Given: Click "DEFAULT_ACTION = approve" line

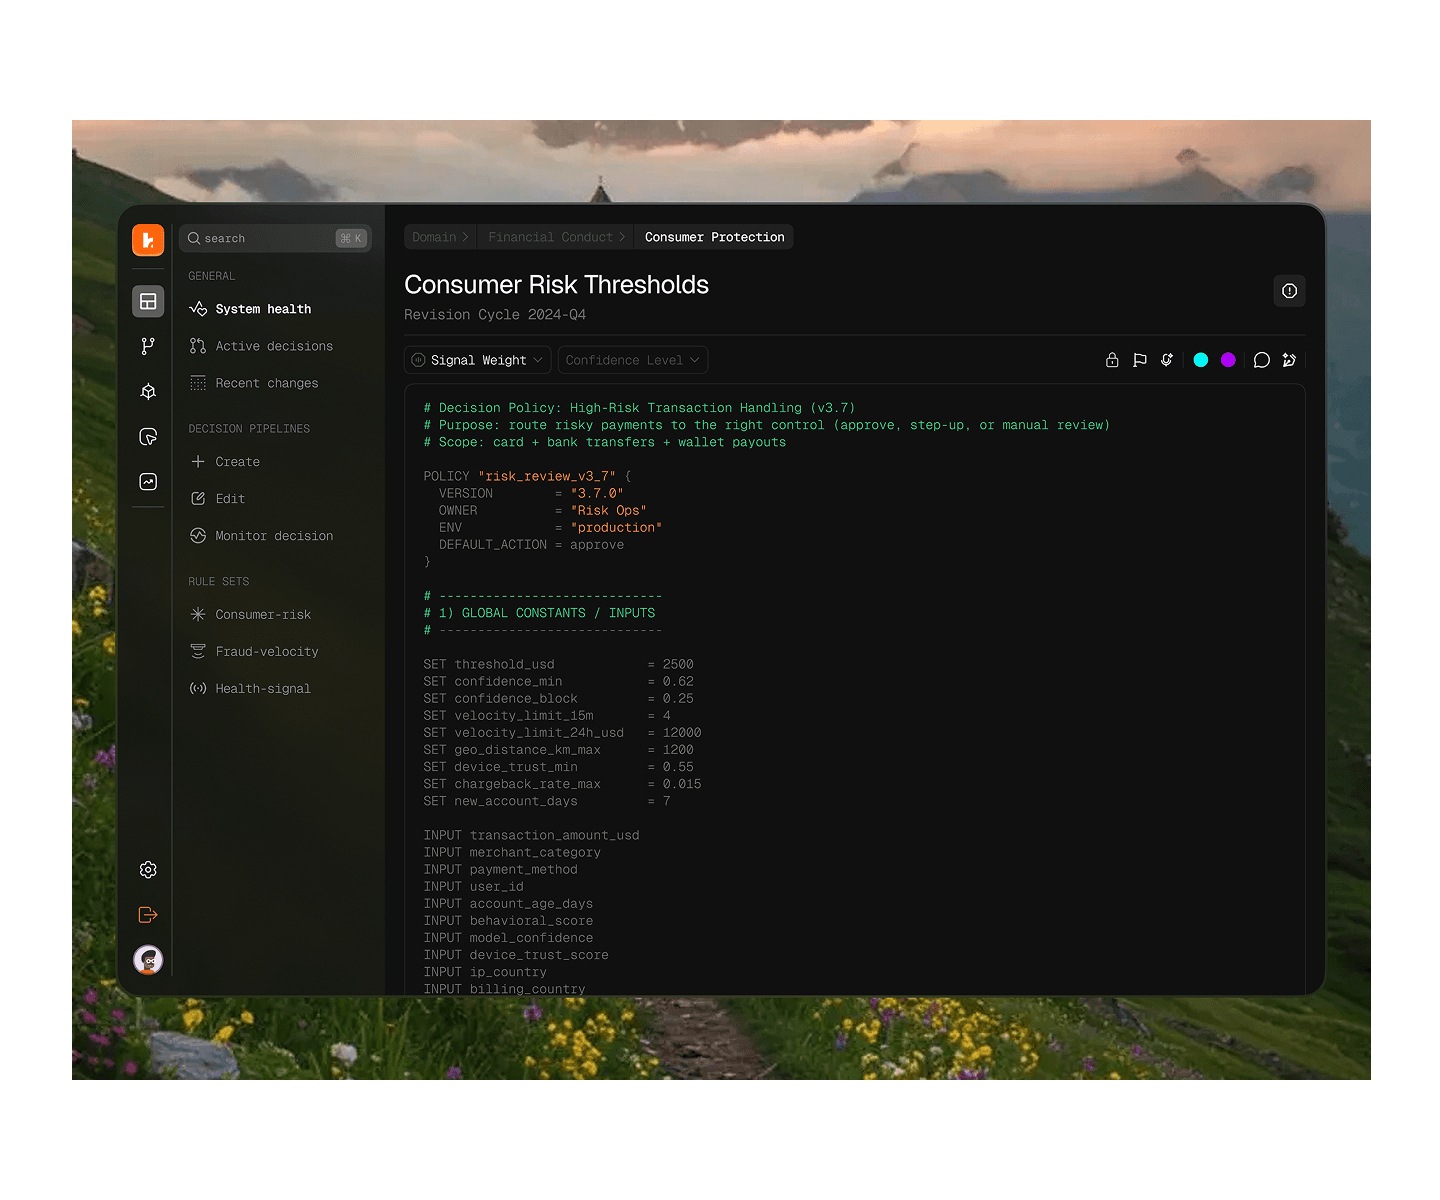Looking at the screenshot, I should coord(531,545).
